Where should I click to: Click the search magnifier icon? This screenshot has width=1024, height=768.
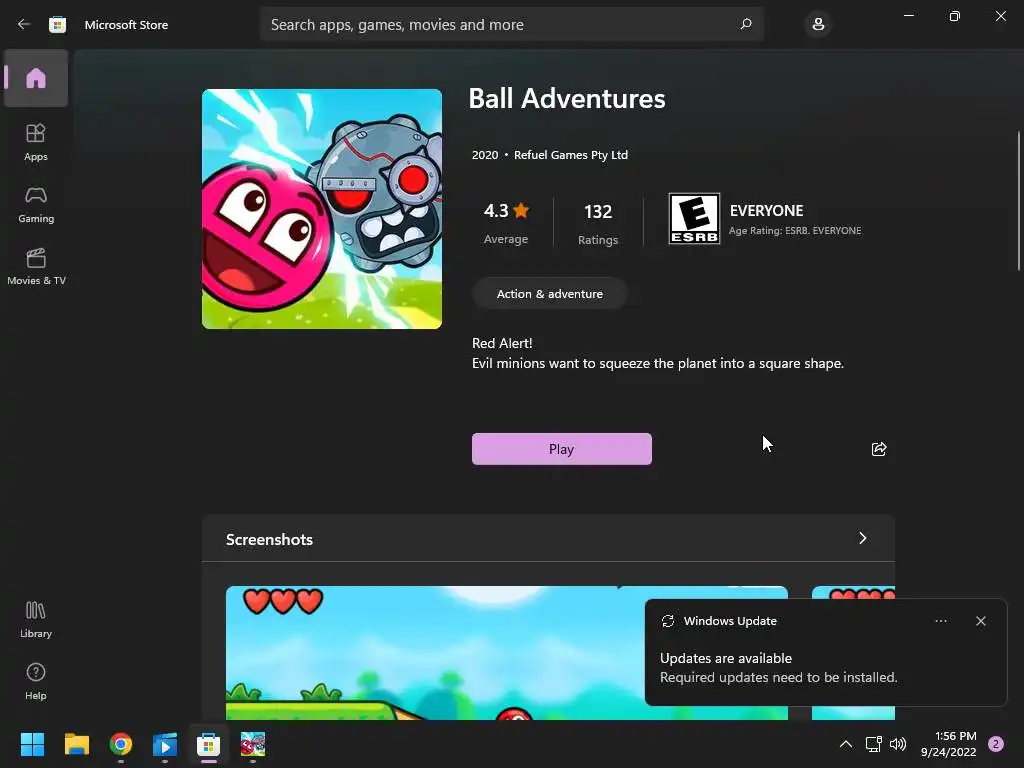746,24
